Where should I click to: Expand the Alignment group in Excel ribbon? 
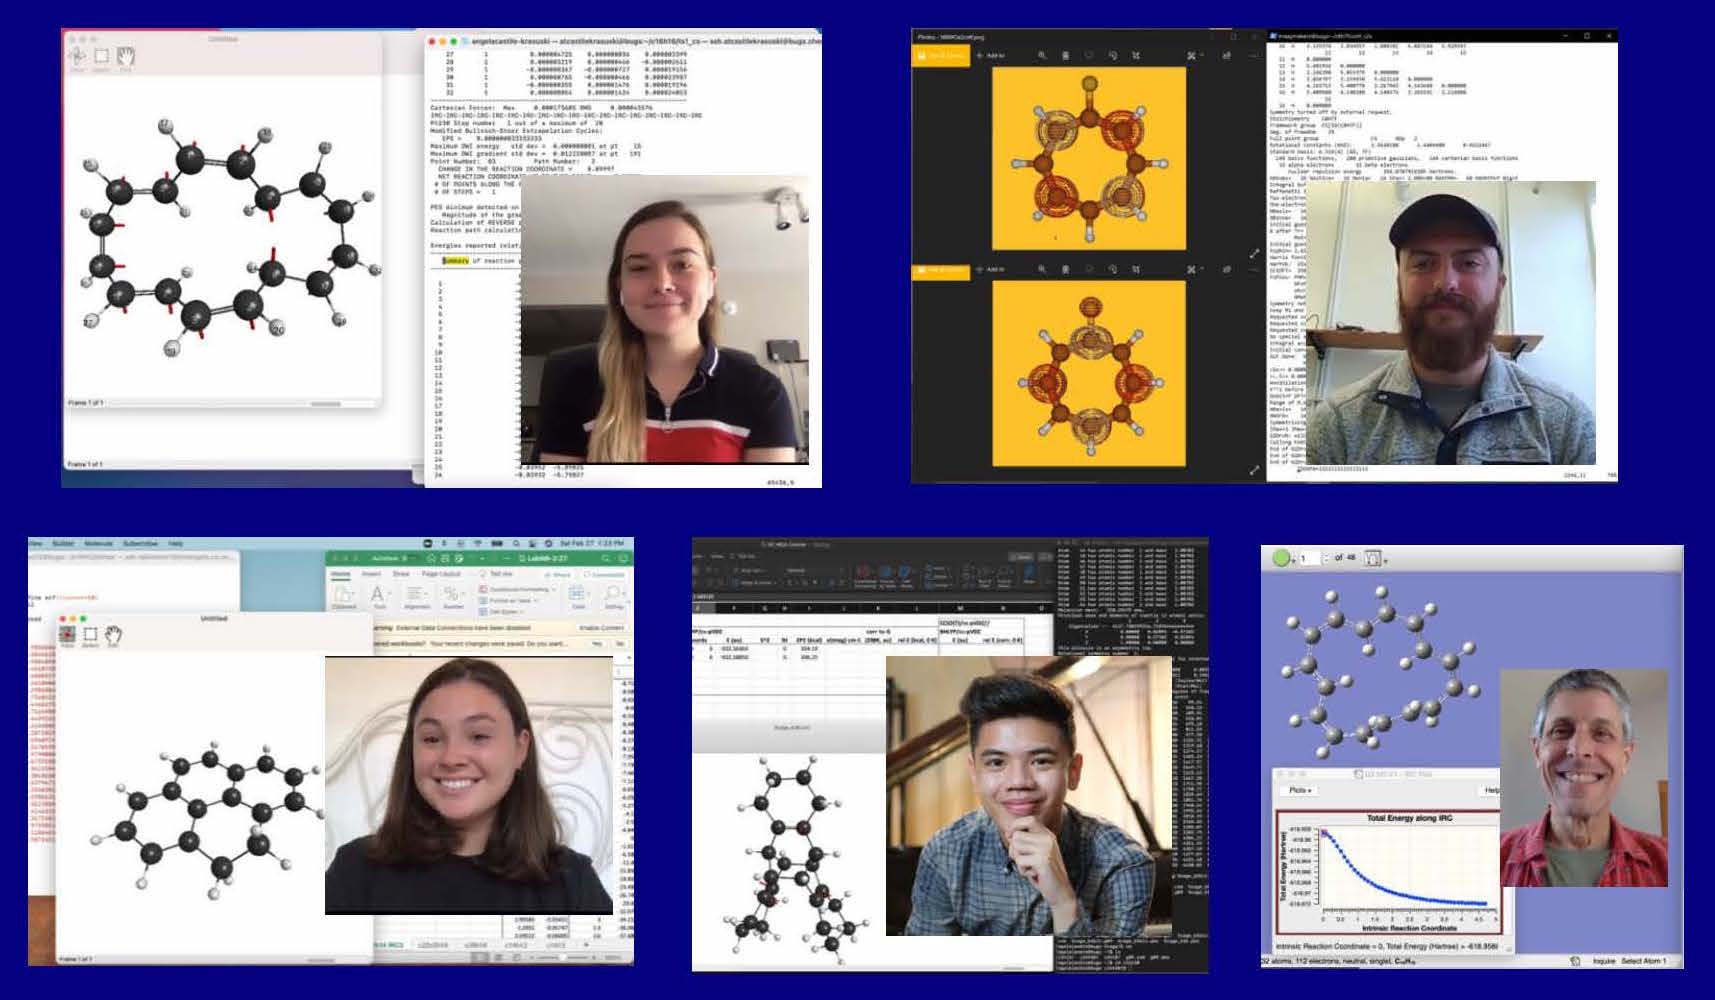tap(417, 597)
